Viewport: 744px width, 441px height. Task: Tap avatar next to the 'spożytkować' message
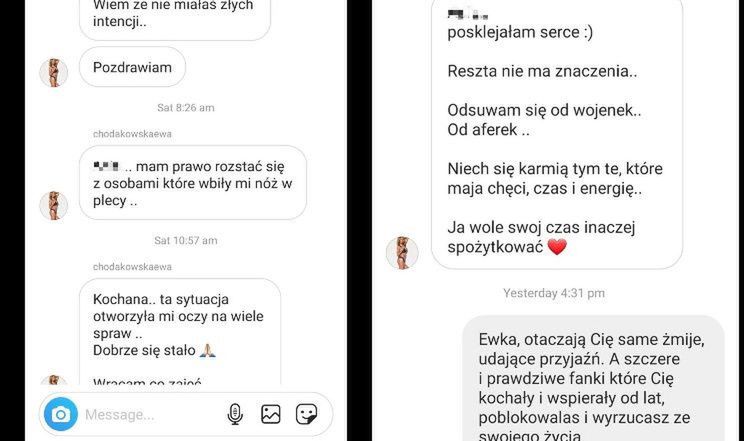coord(402,253)
